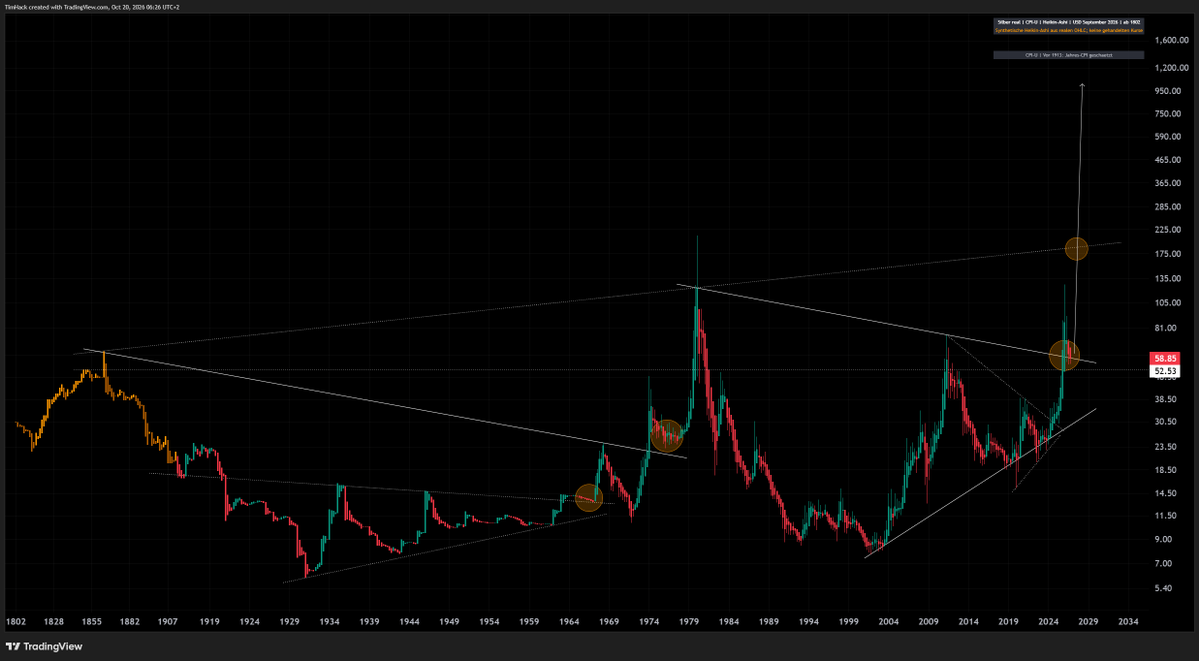Click the 2029 date on the time axis
The width and height of the screenshot is (1199, 661).
coord(1089,622)
